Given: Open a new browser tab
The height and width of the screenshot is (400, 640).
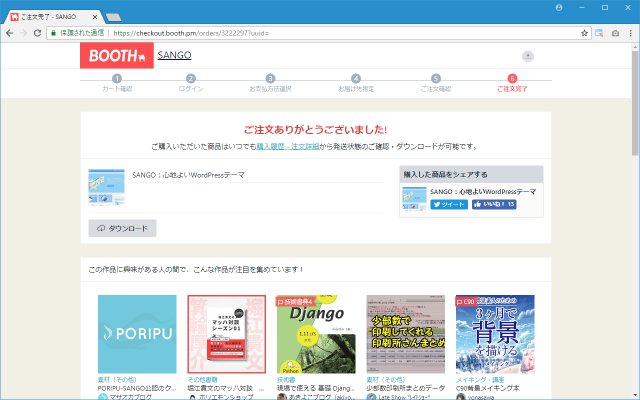Looking at the screenshot, I should pyautogui.click(x=113, y=17).
